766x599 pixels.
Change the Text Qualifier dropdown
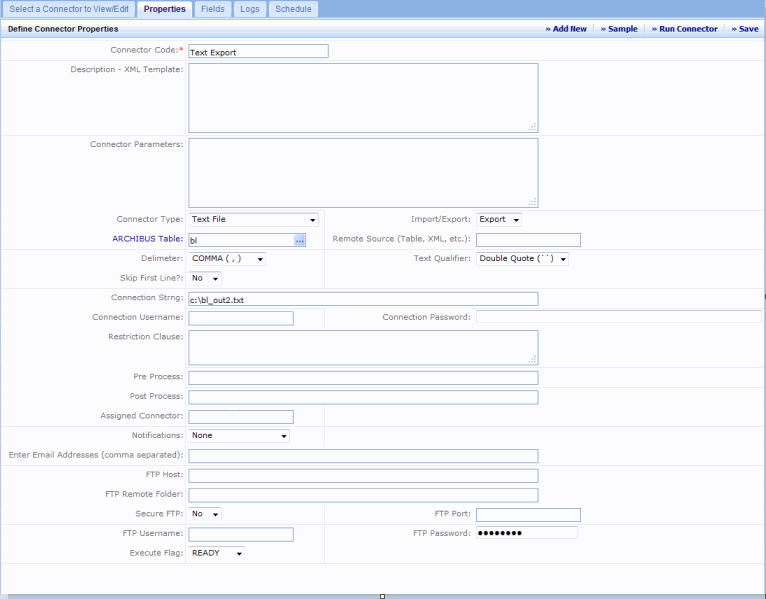pos(522,259)
